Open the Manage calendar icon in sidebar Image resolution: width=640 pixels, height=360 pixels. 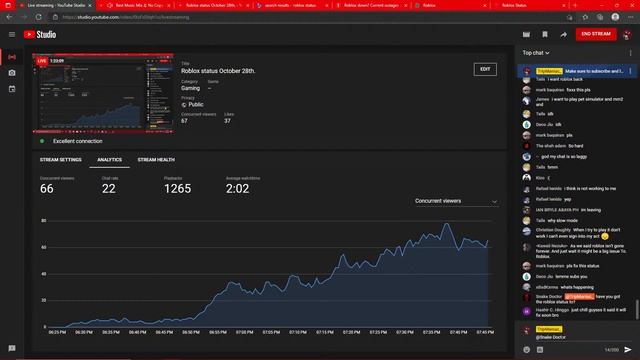click(x=12, y=89)
